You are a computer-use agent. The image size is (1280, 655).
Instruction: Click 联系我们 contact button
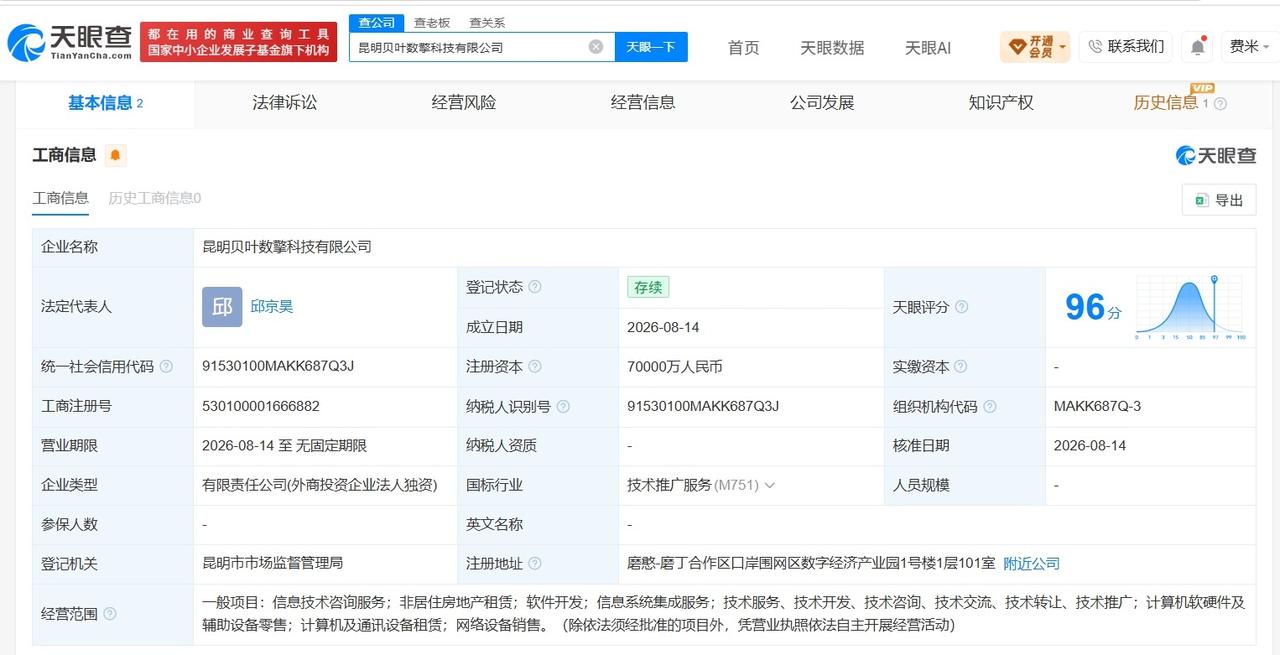coord(1125,47)
